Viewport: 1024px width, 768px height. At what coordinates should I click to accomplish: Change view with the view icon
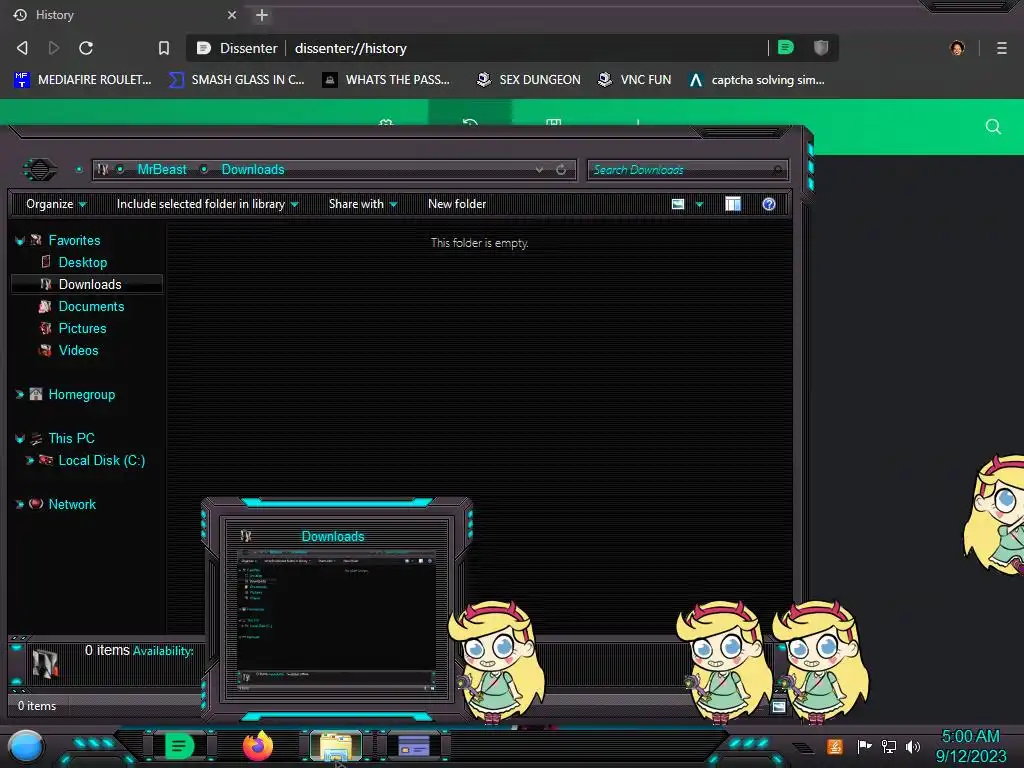coord(678,204)
